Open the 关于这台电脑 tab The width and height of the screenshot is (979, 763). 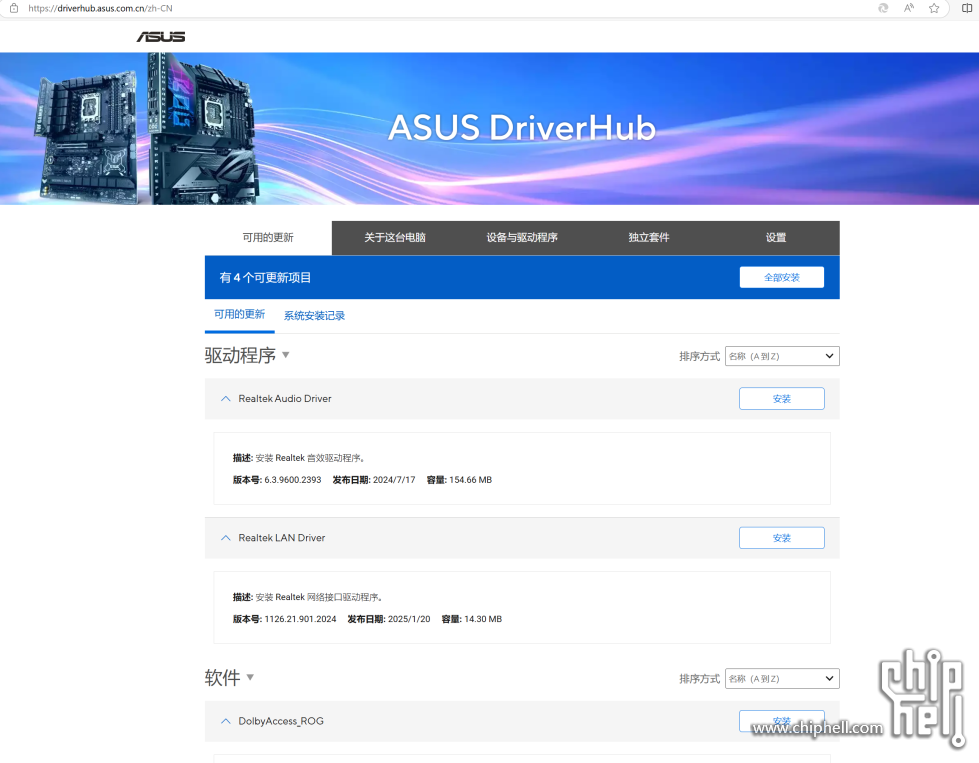(395, 238)
